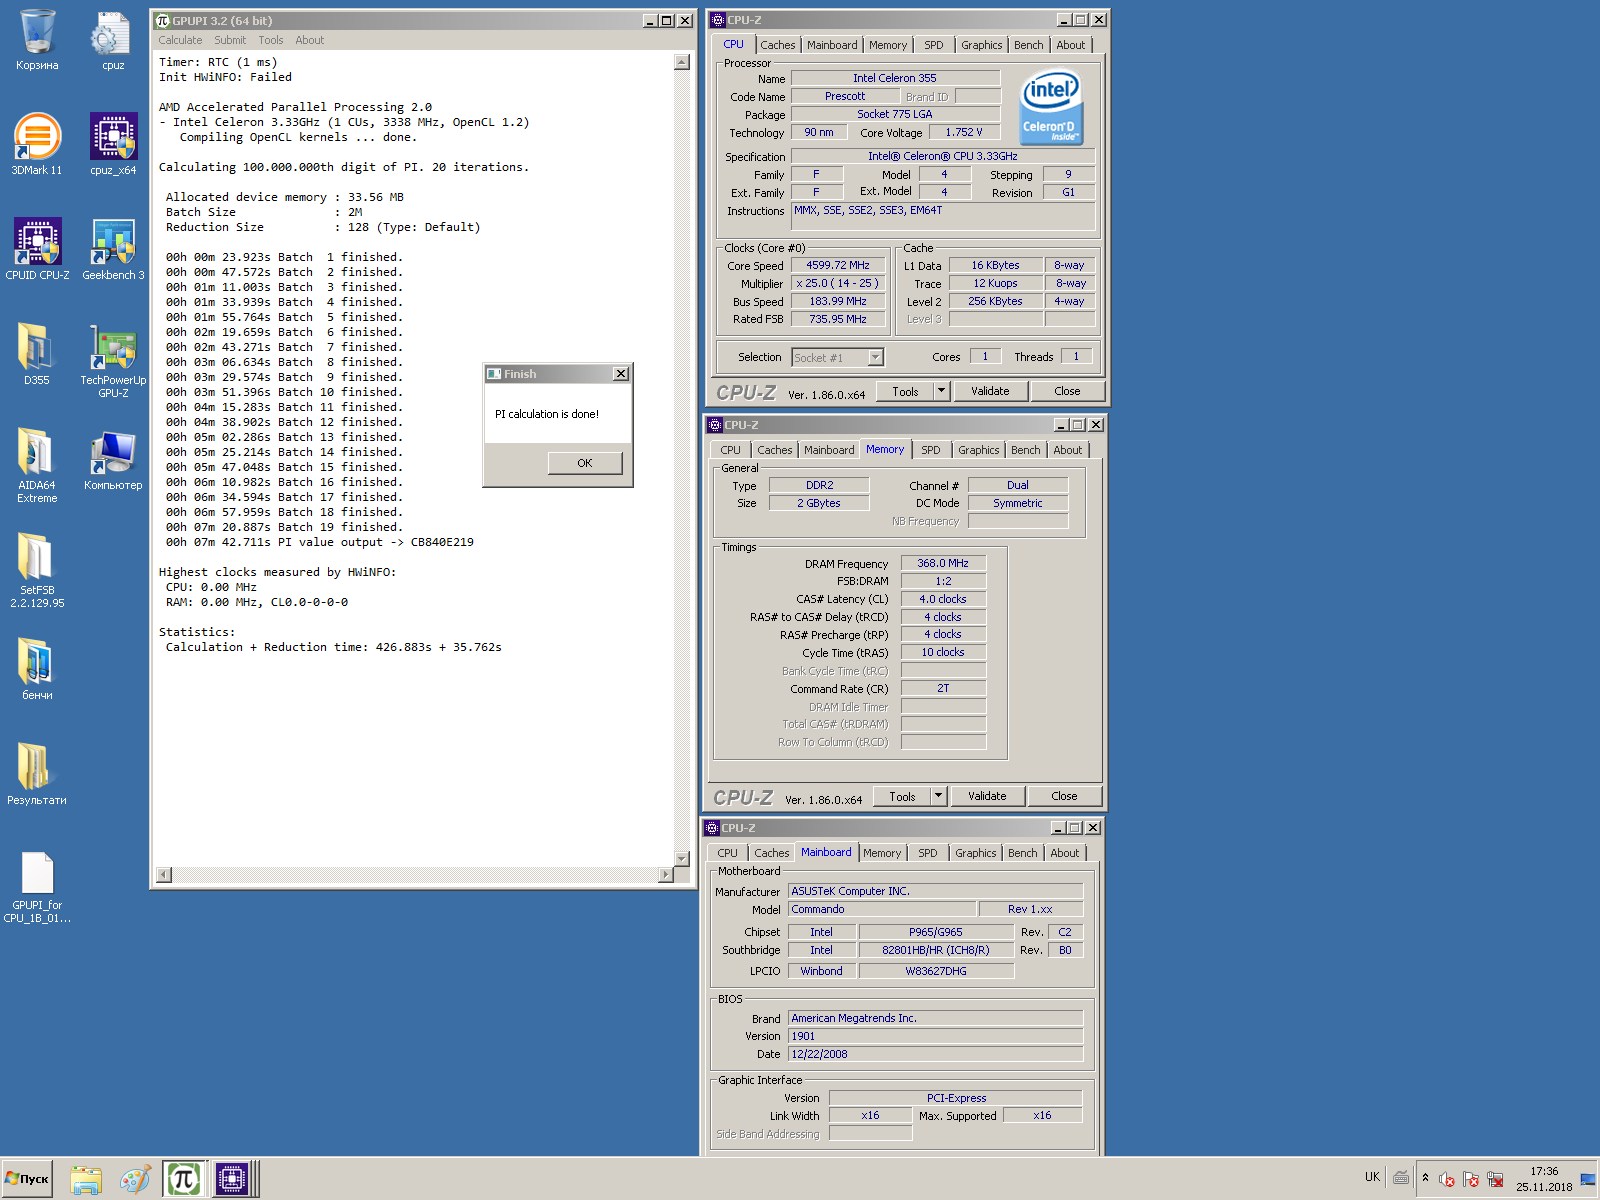Open the GPUPI_for CPU_1B file icon
This screenshot has height=1200, width=1600.
pos(37,887)
